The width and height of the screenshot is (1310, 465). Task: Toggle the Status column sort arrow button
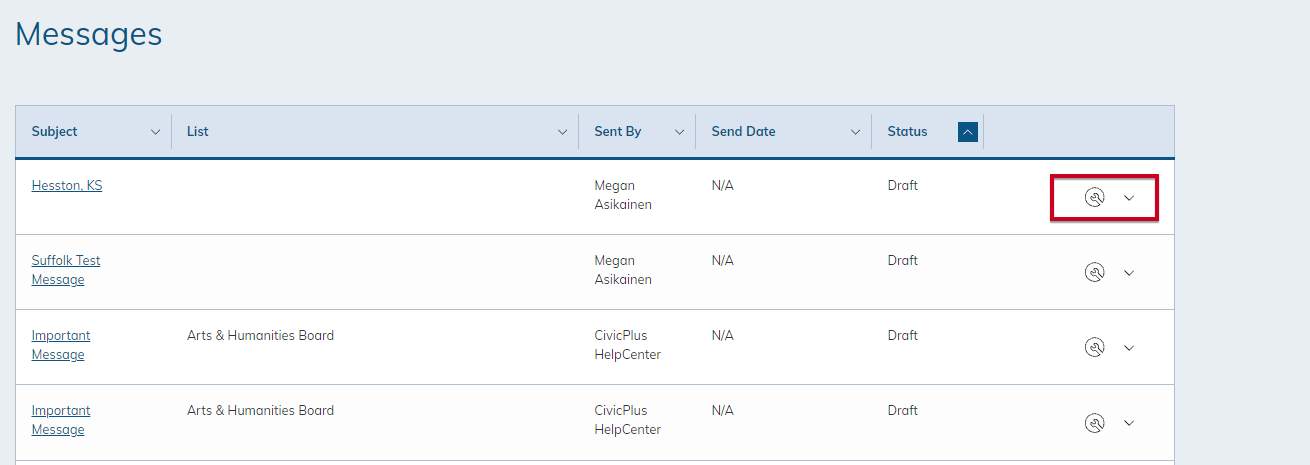pos(967,132)
